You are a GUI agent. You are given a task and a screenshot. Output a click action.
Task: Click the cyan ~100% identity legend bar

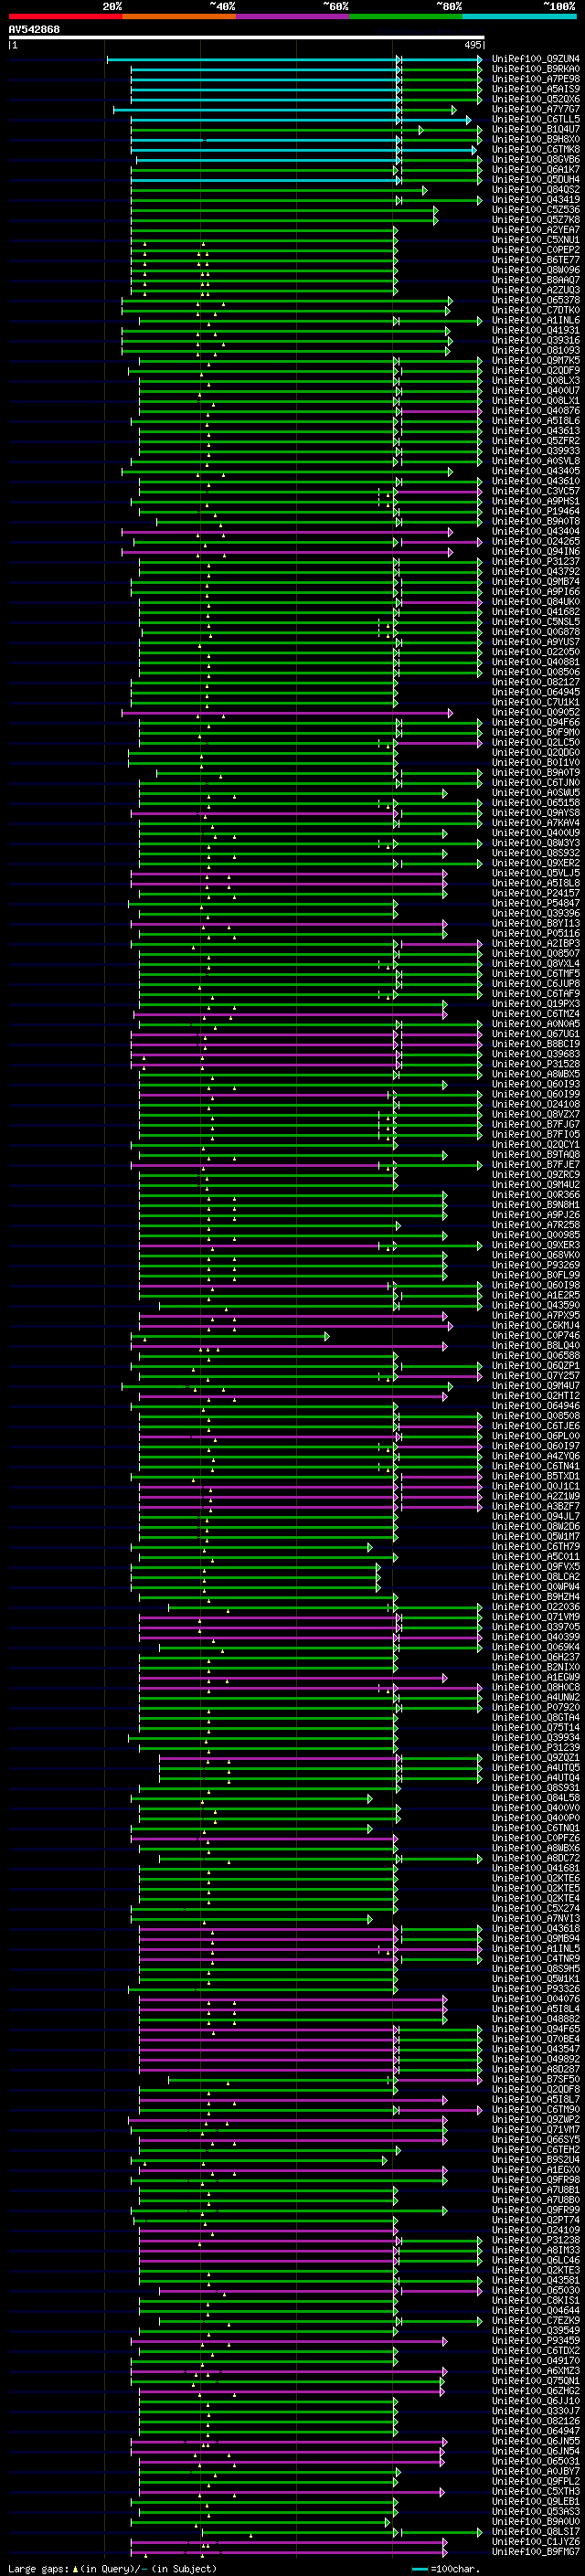click(x=520, y=16)
